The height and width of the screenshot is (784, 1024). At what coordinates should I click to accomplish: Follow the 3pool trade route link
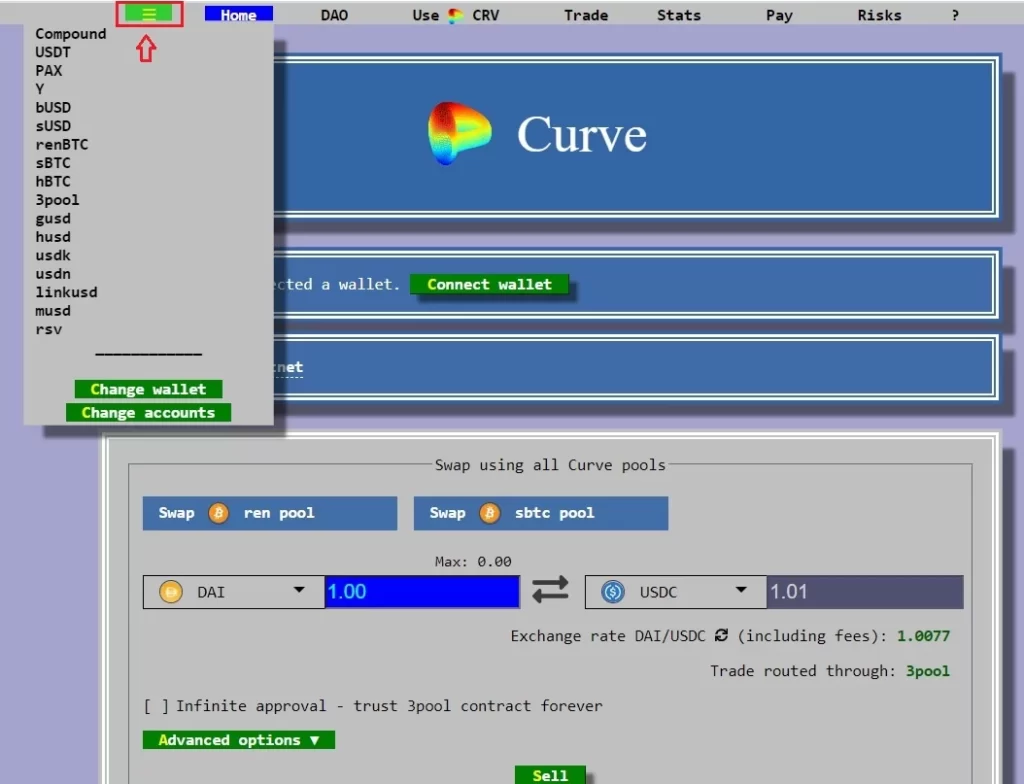(927, 671)
